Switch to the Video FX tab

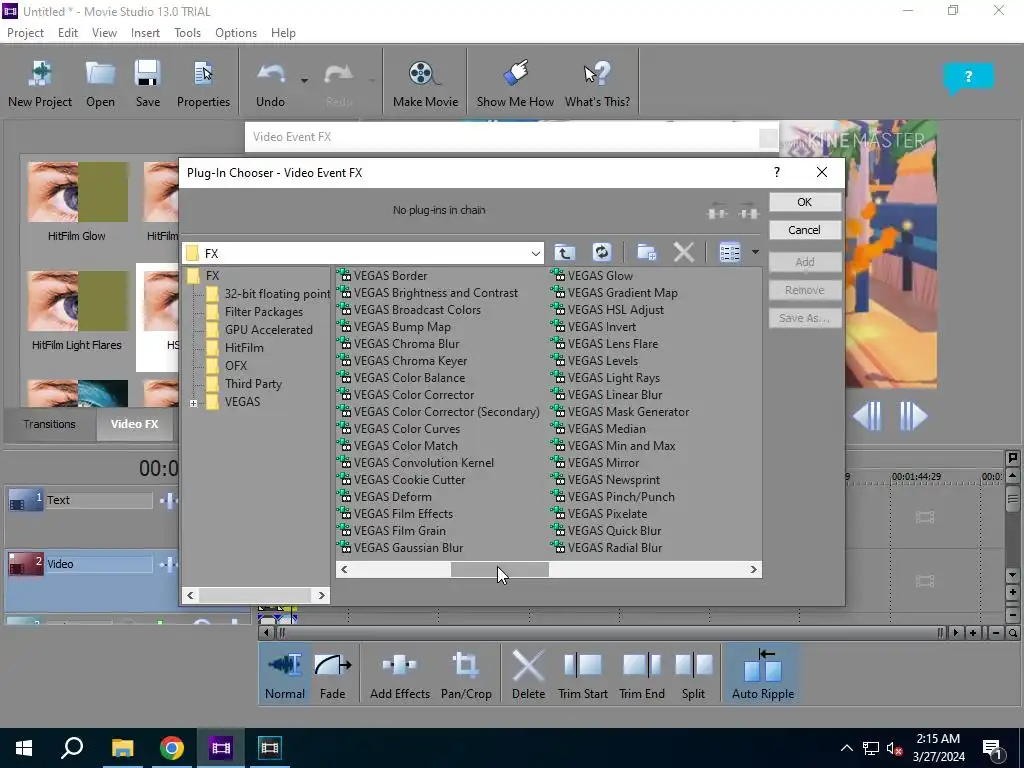pyautogui.click(x=135, y=424)
